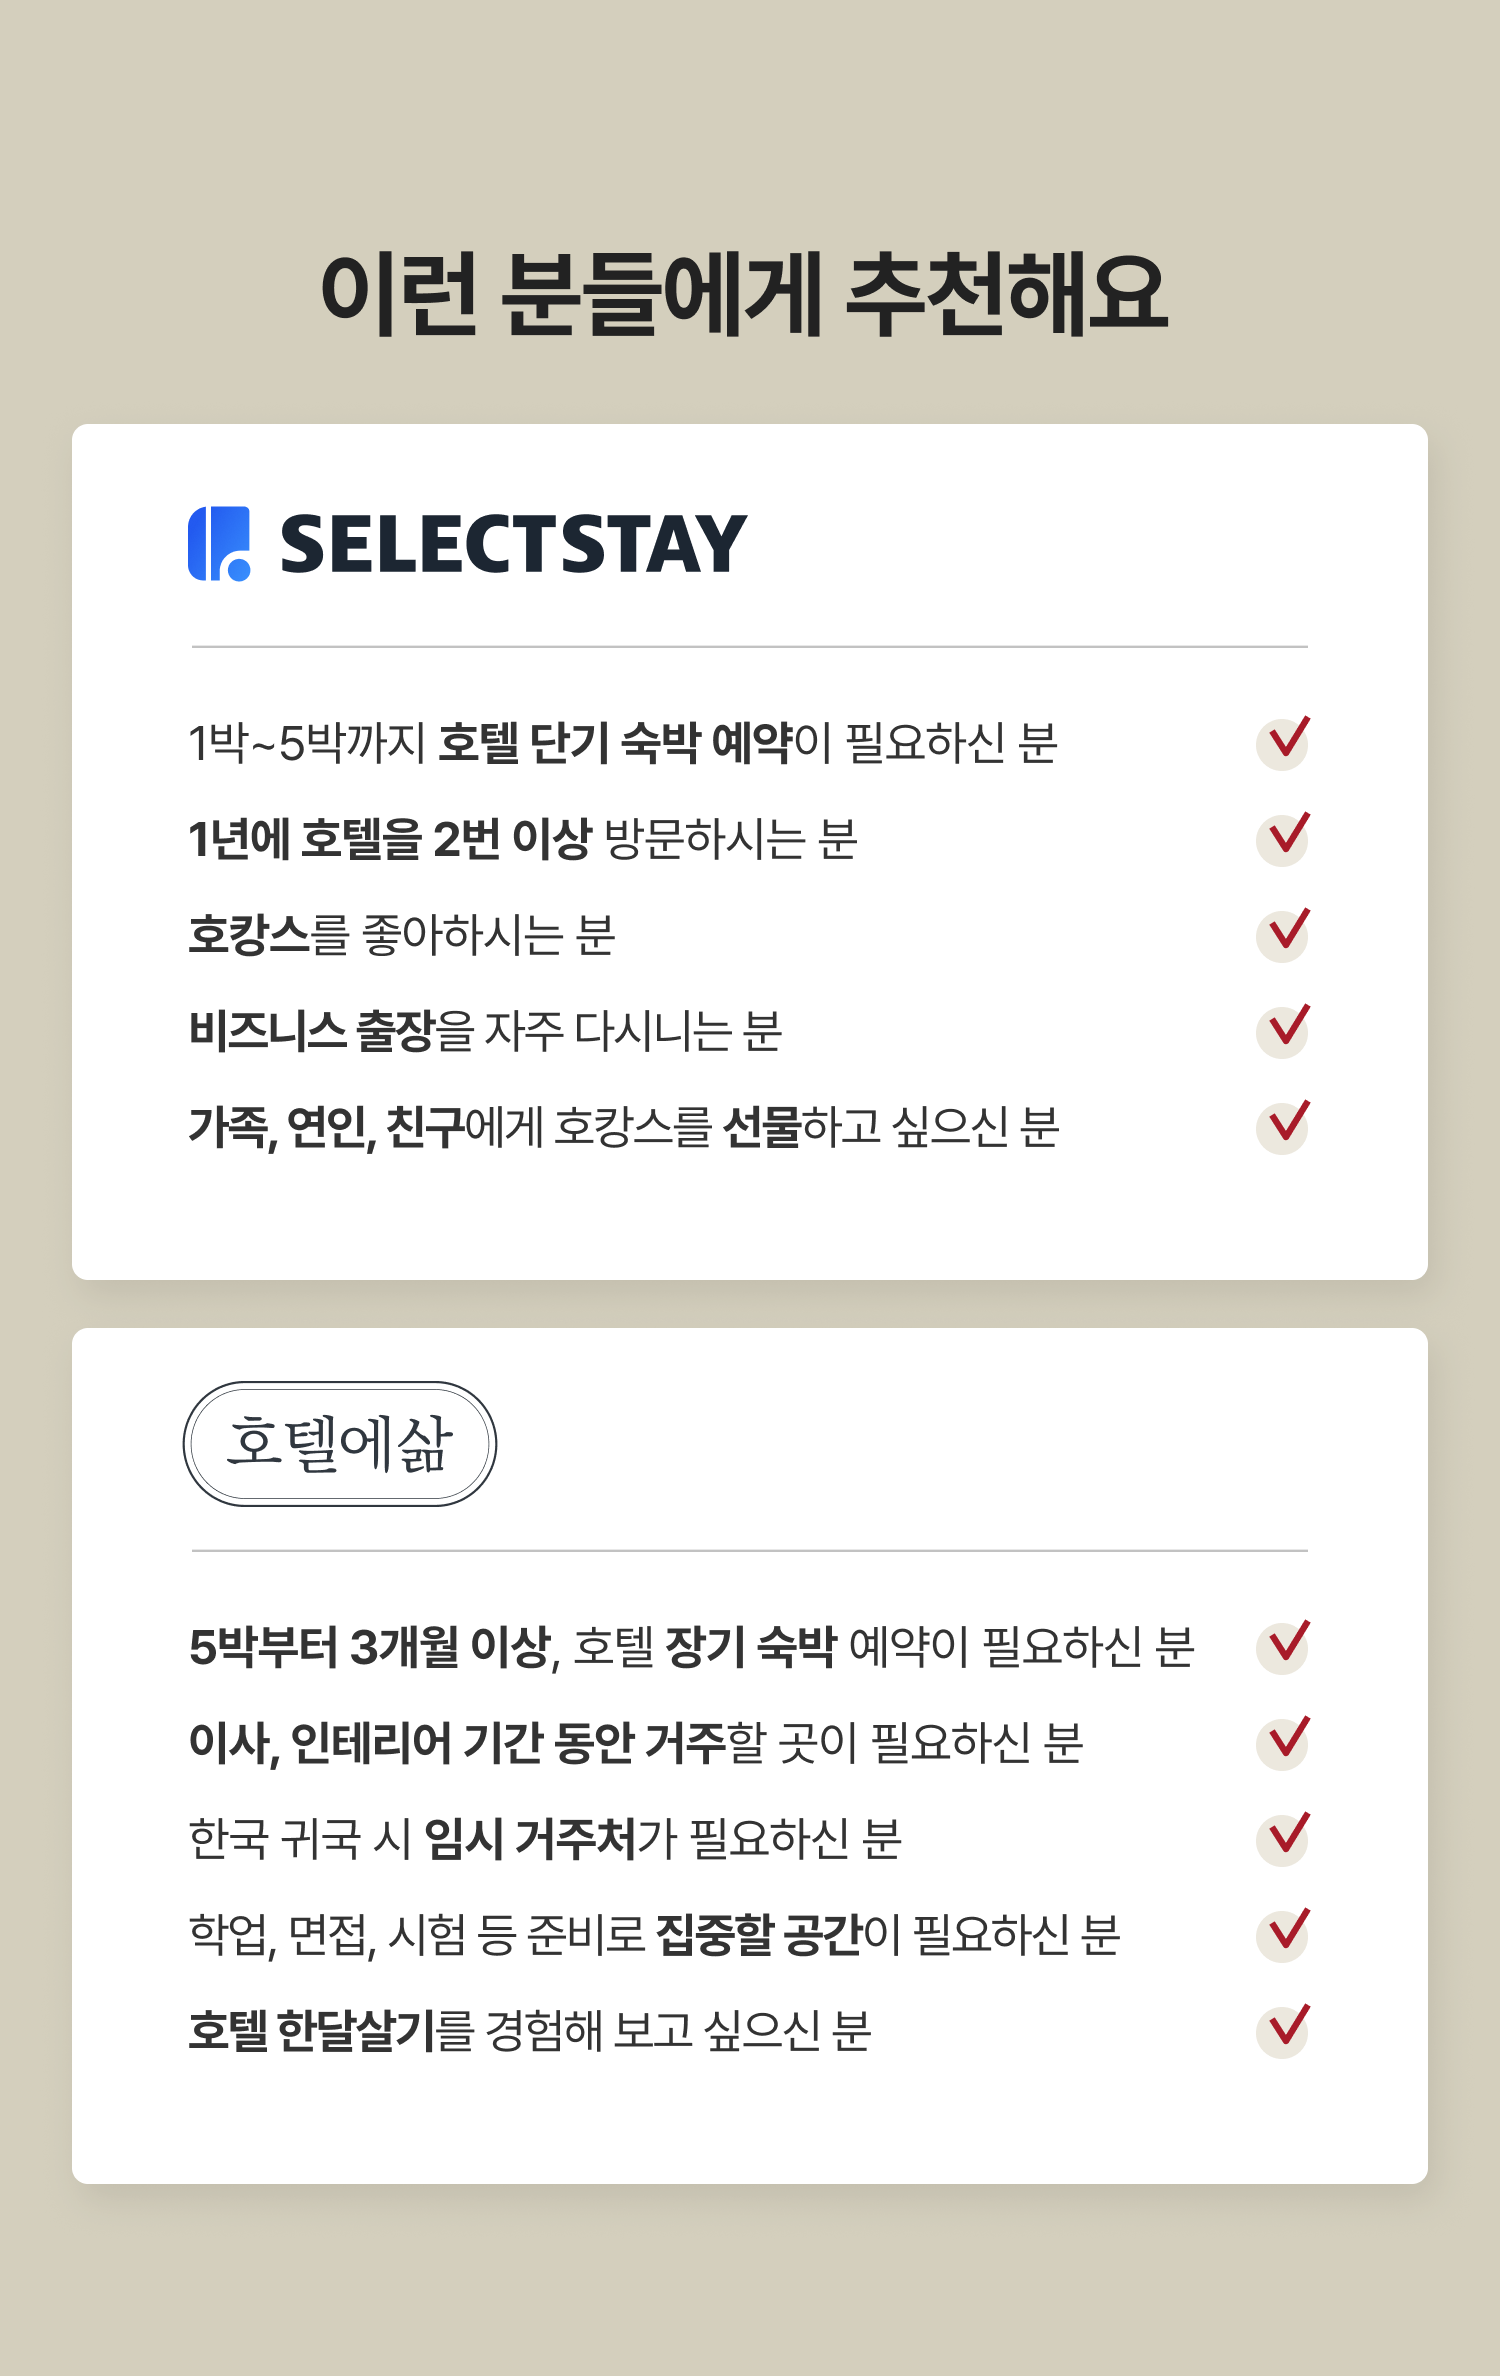Click the checkmark beside 집중할 공간 line
1500x2376 pixels.
coord(1284,1934)
